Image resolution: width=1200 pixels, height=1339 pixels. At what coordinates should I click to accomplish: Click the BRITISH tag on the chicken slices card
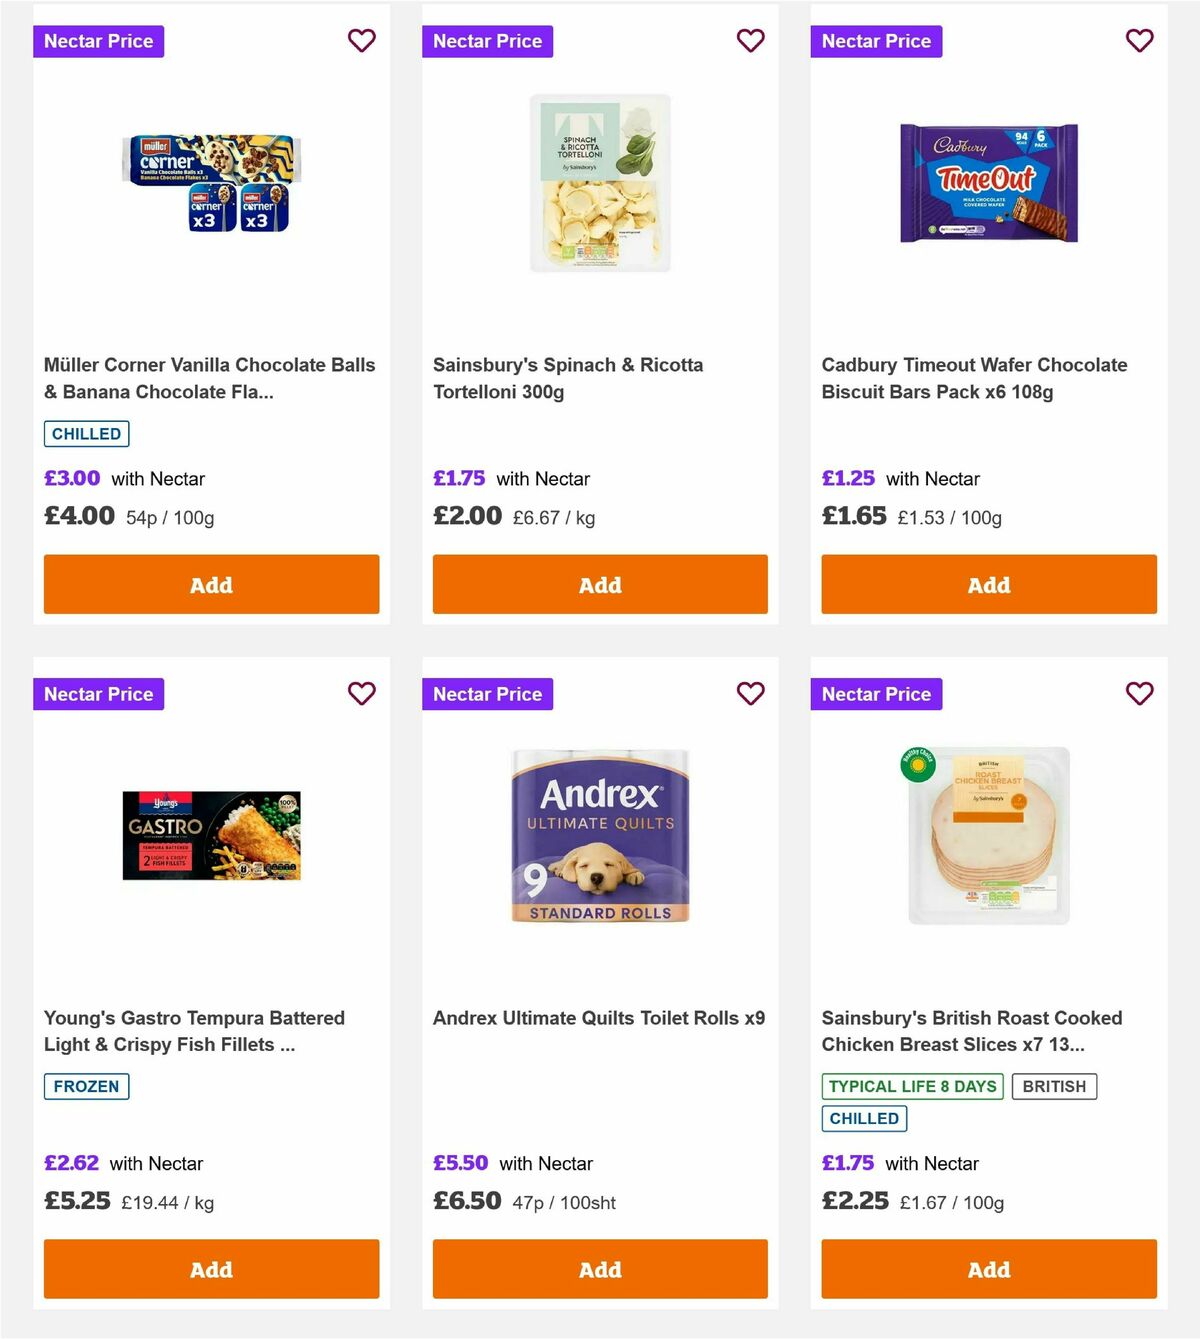coord(1054,1086)
